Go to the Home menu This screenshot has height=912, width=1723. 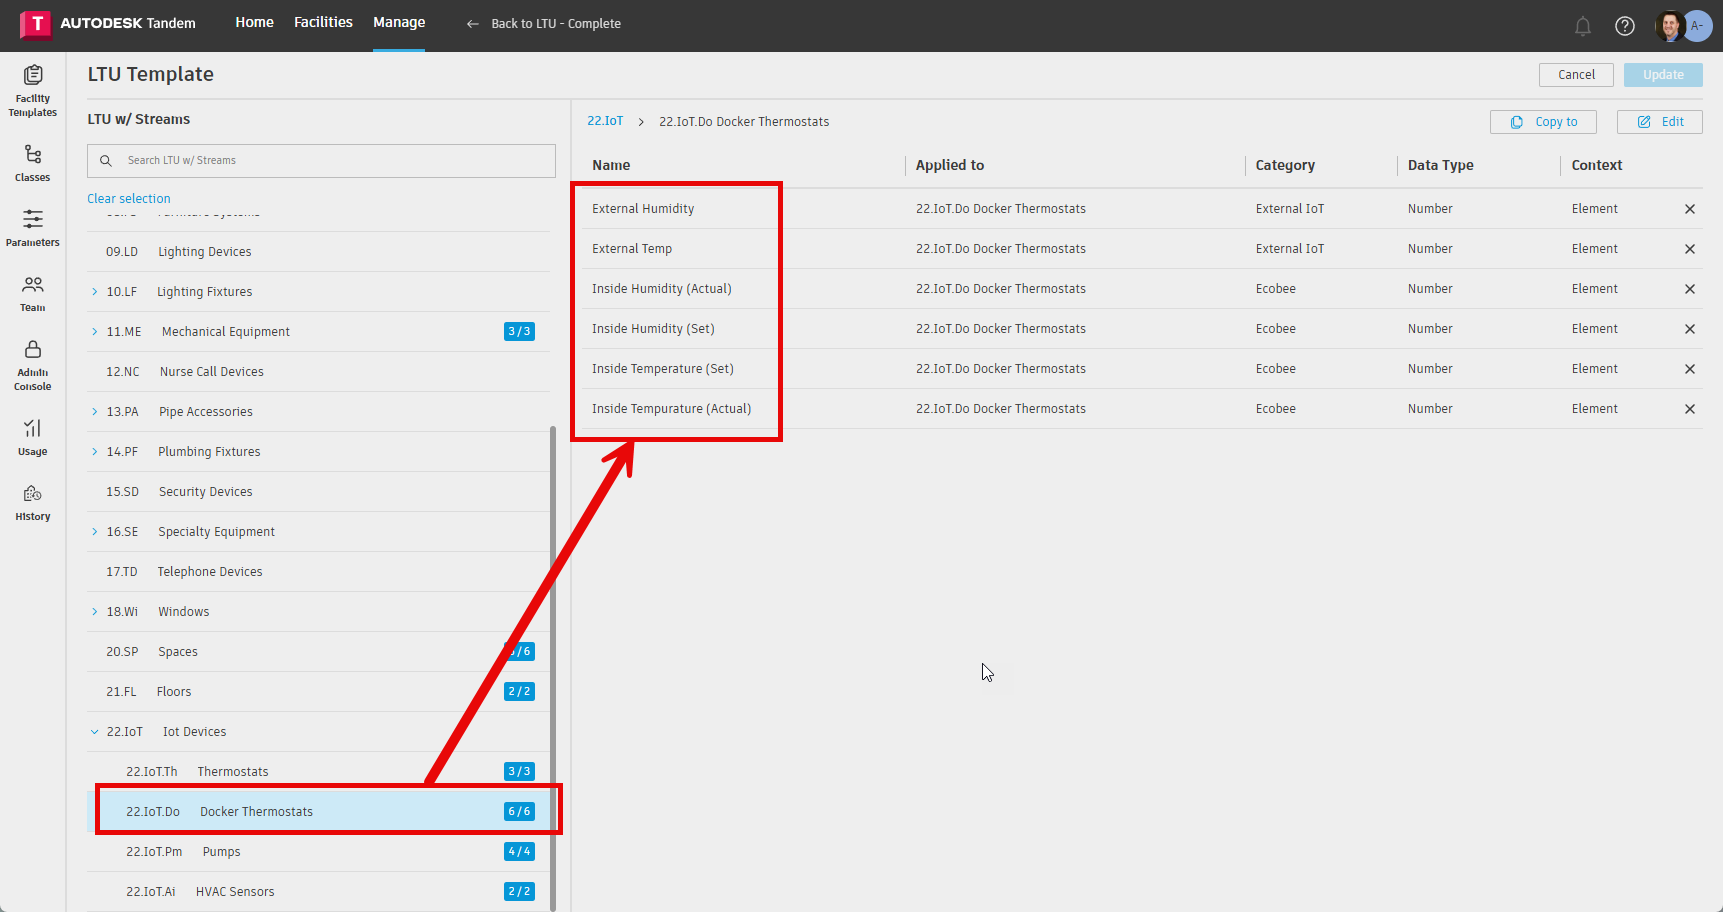(x=254, y=22)
